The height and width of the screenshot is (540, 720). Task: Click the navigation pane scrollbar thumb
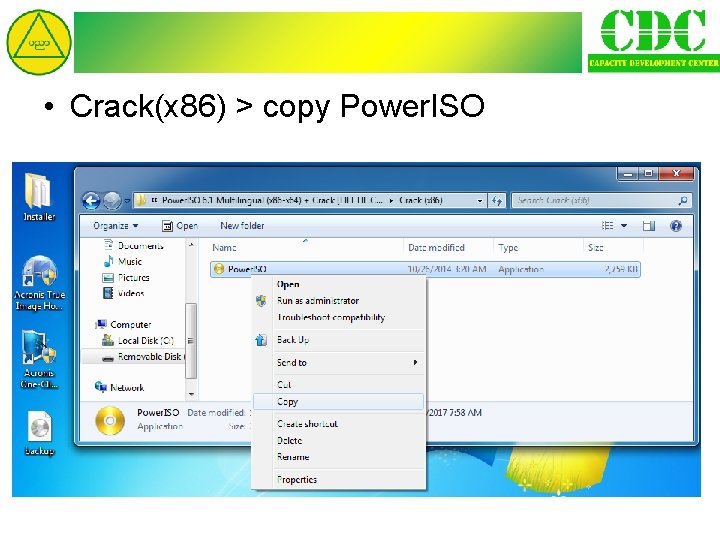click(191, 341)
